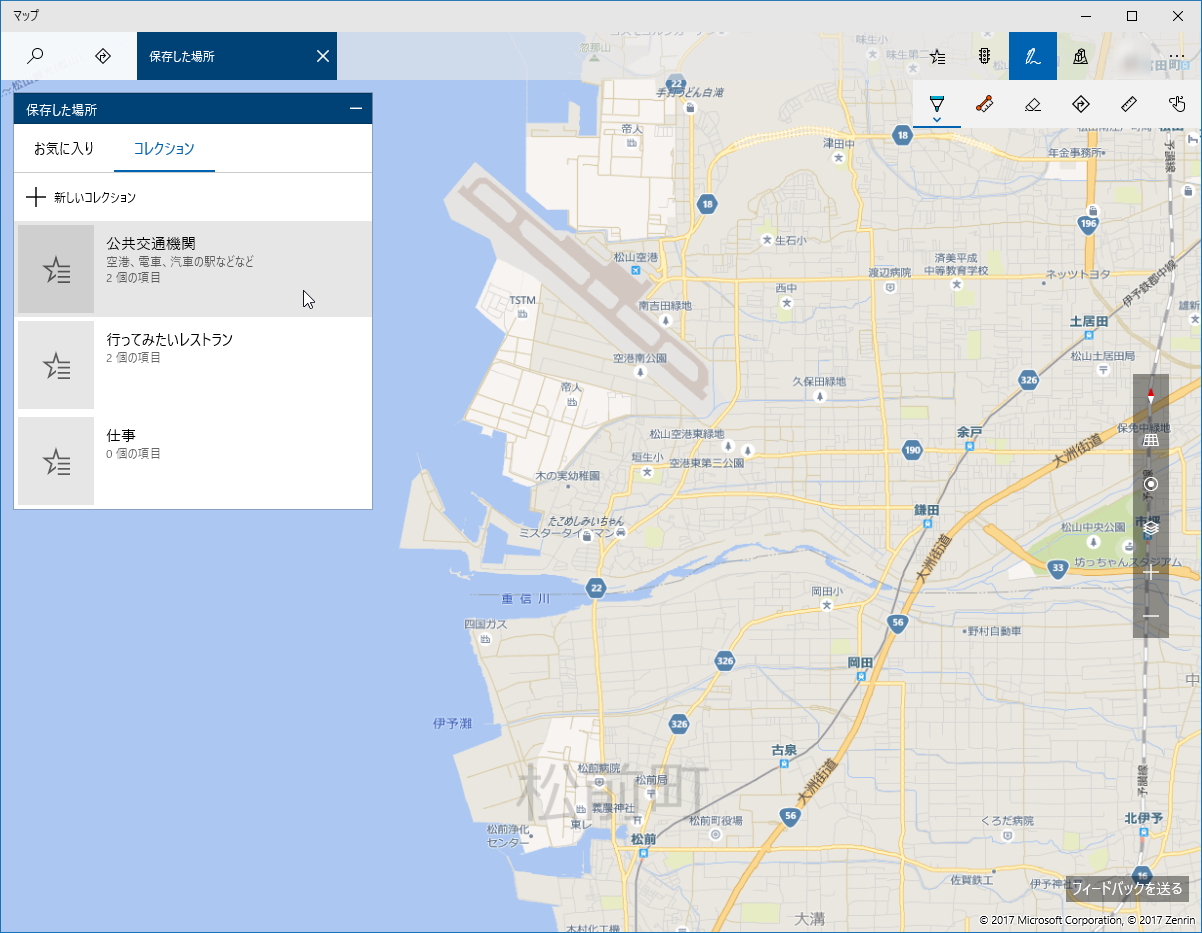Open the more options ellipsis menu

pos(1177,56)
